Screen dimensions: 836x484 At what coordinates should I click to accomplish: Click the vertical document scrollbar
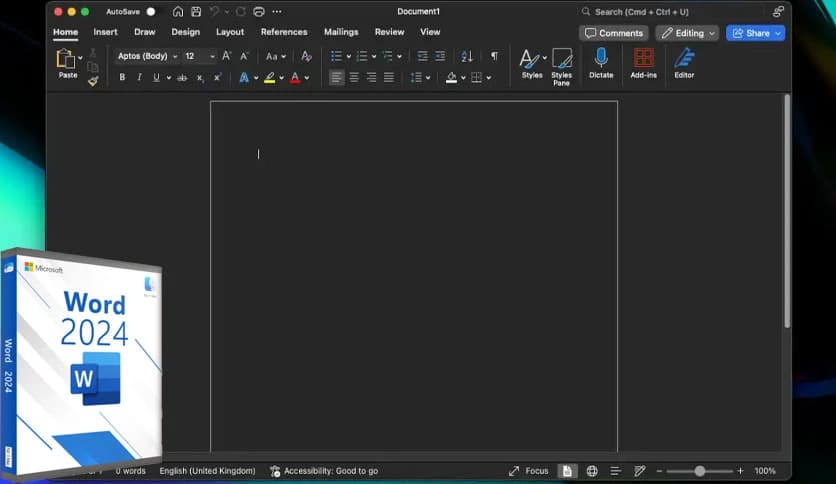coord(787,212)
